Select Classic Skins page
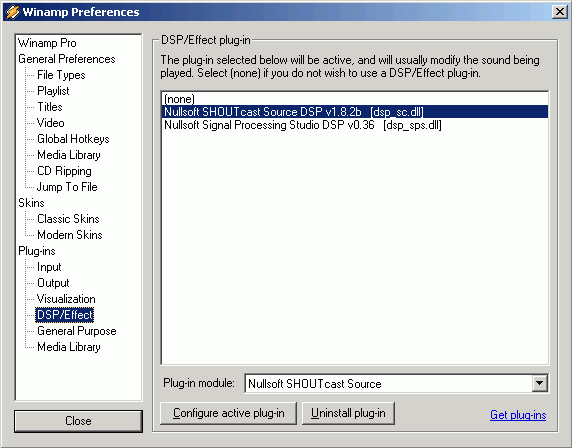Screen dimensions: 572x448 coord(69,219)
